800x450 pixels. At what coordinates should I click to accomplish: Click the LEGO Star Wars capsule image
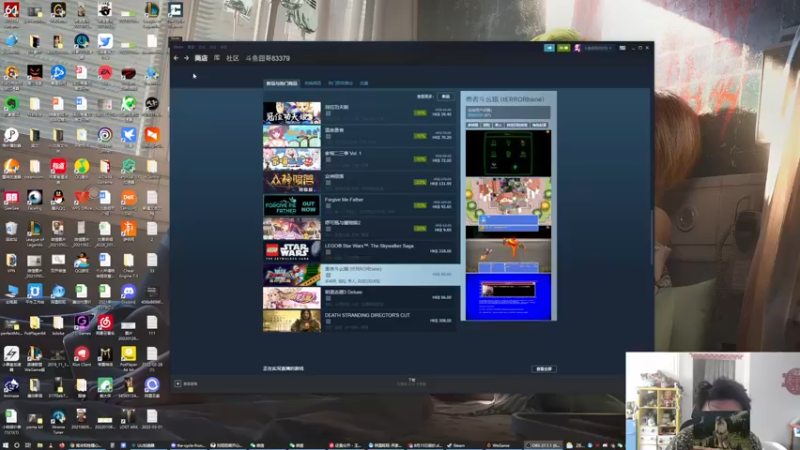tap(292, 252)
